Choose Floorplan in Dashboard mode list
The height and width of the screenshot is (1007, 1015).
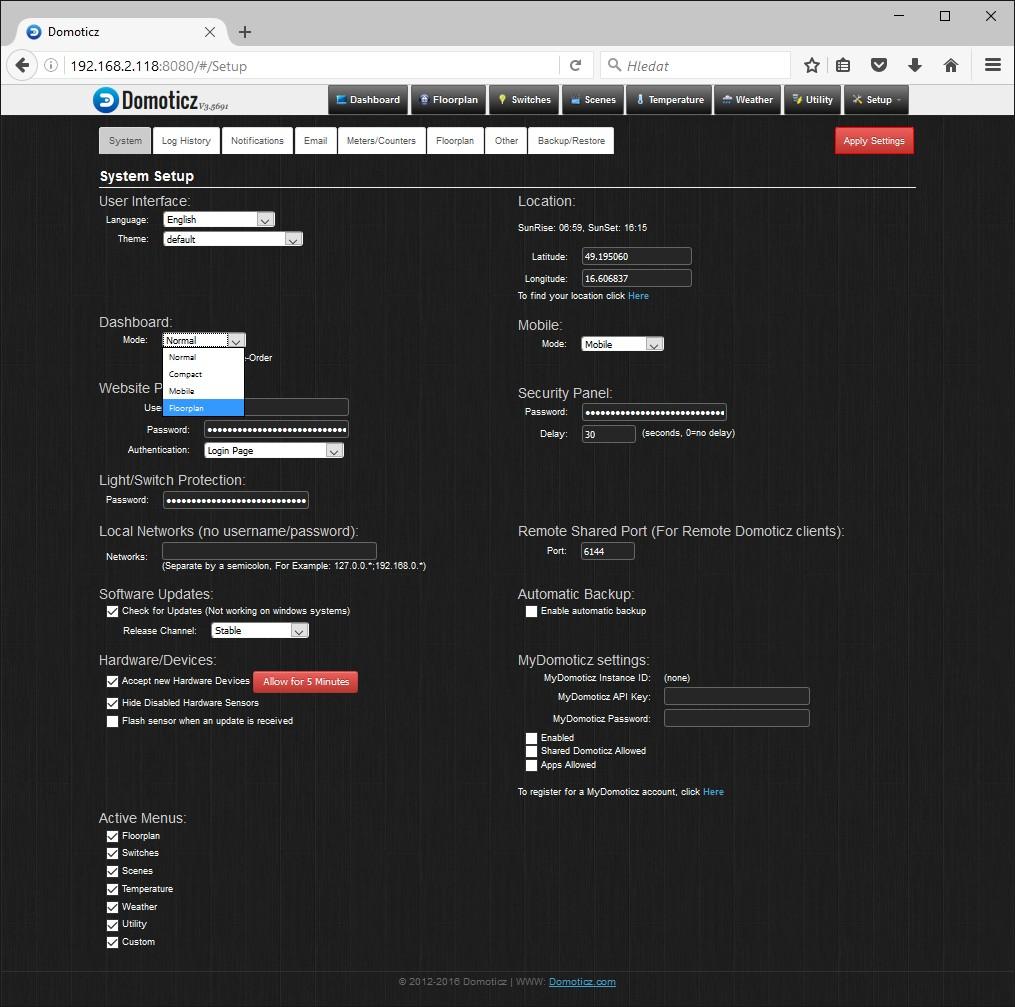[203, 408]
